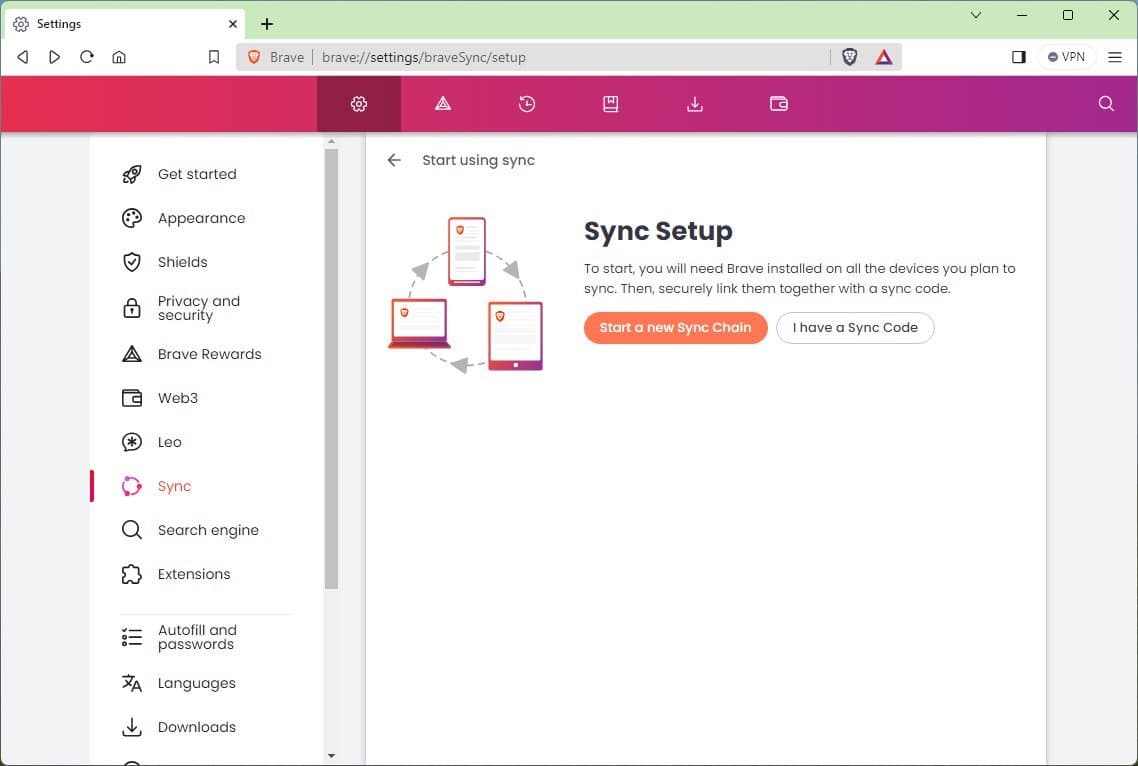Open Autofill and passwords settings
Screen dimensions: 1138x766
pos(197,637)
